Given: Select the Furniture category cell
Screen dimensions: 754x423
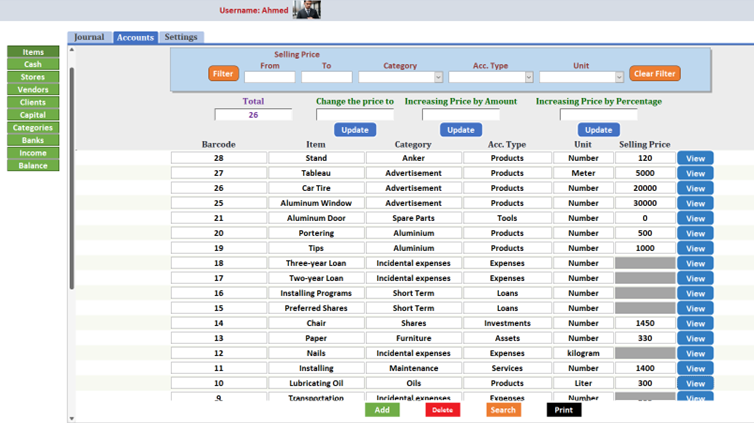Looking at the screenshot, I should pos(414,338).
